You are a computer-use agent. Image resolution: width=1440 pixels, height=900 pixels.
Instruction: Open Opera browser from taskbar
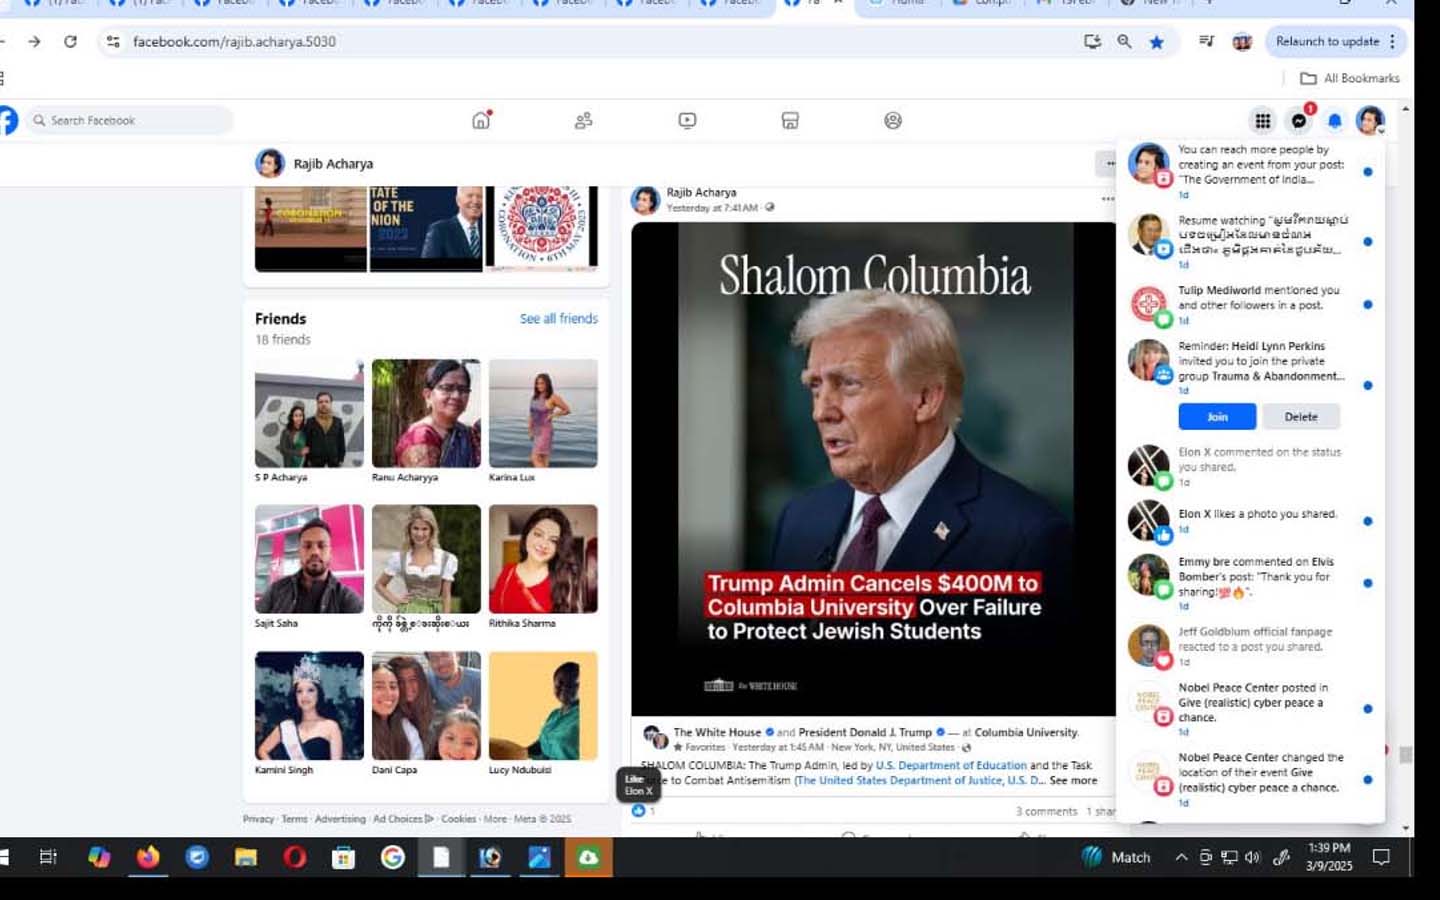point(295,857)
